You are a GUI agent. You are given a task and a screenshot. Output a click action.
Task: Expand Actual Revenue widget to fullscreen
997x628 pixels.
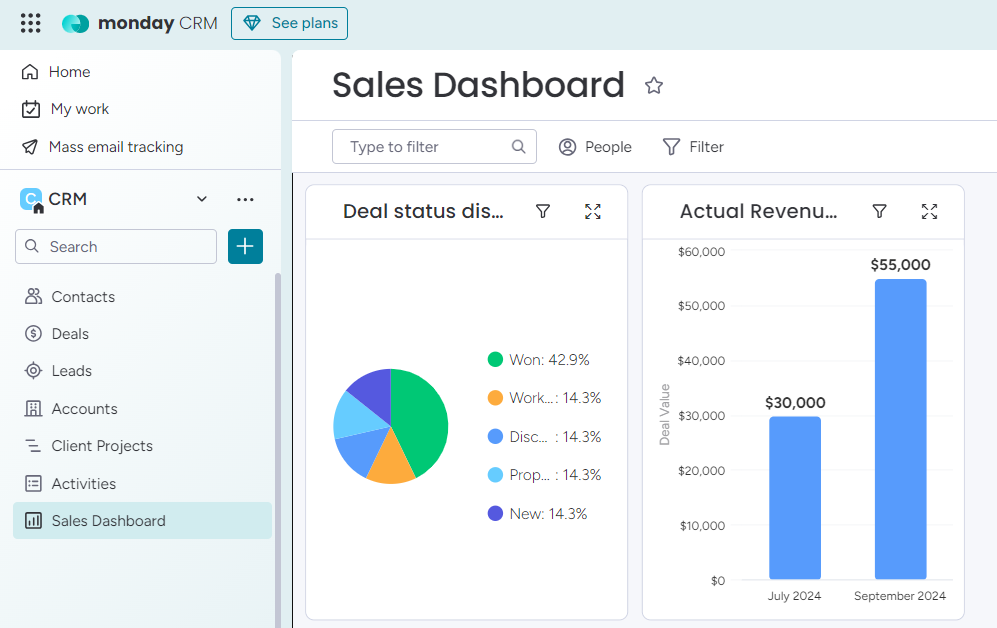929,211
